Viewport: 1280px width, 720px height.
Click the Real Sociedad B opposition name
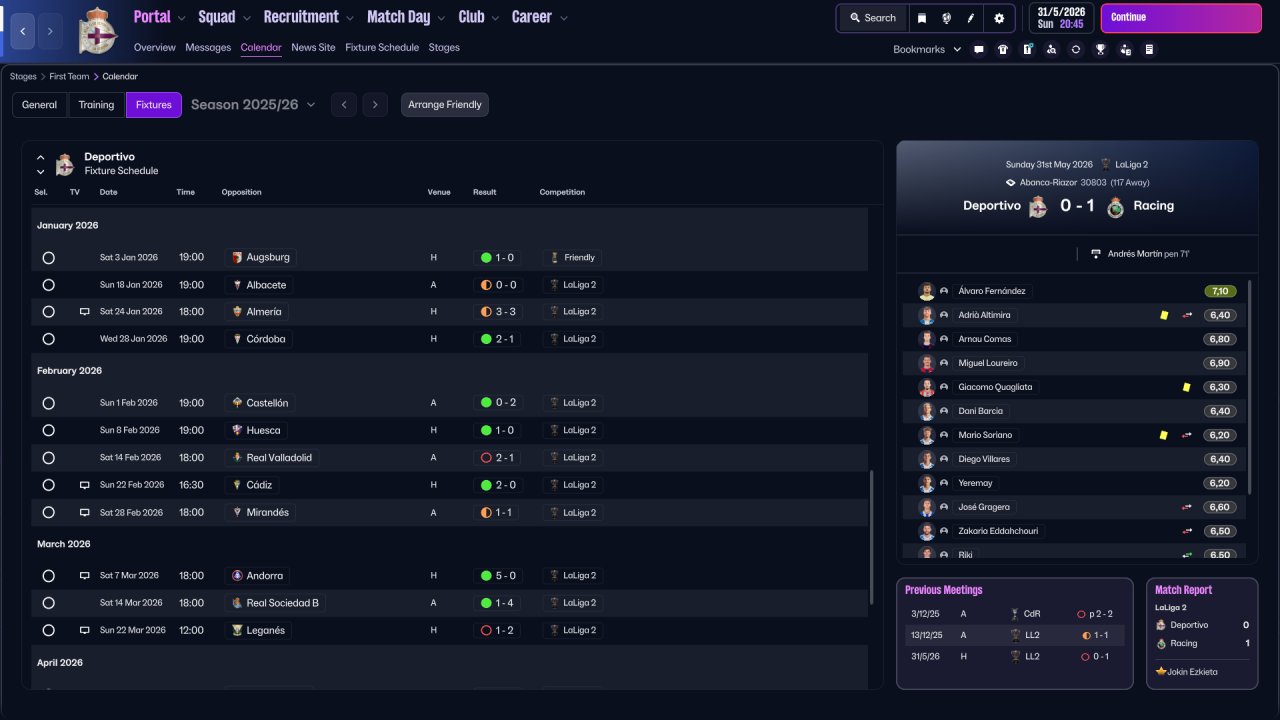coord(283,603)
